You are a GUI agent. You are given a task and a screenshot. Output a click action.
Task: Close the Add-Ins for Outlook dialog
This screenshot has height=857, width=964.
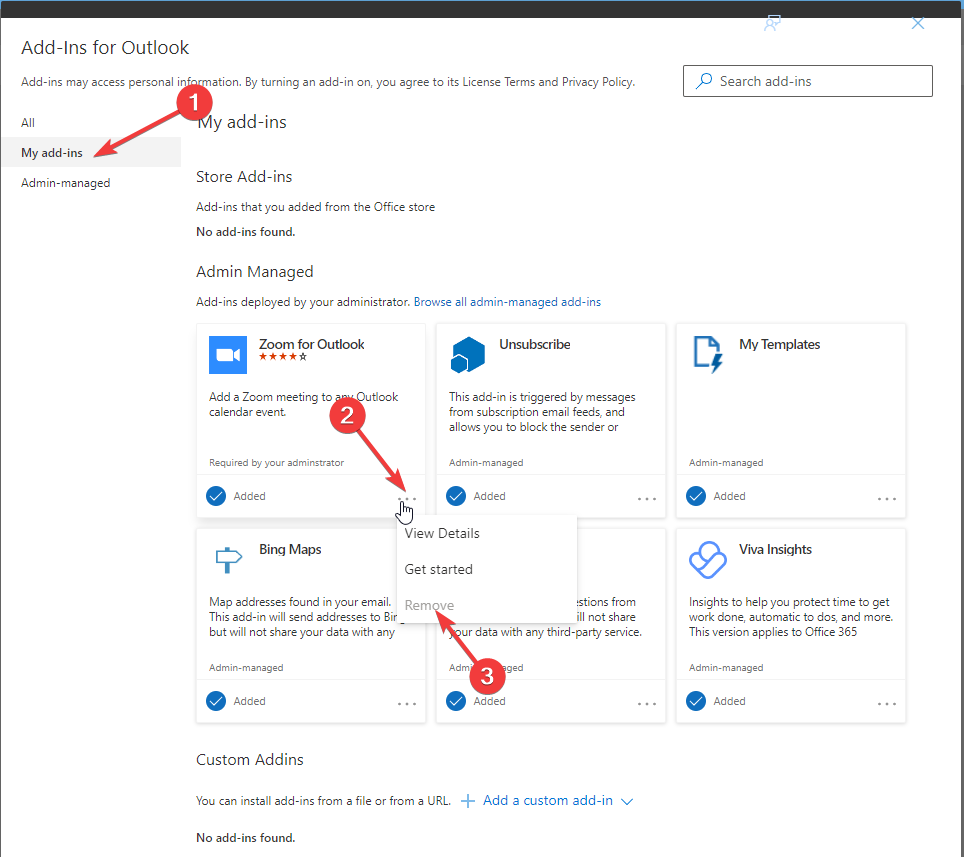[918, 23]
